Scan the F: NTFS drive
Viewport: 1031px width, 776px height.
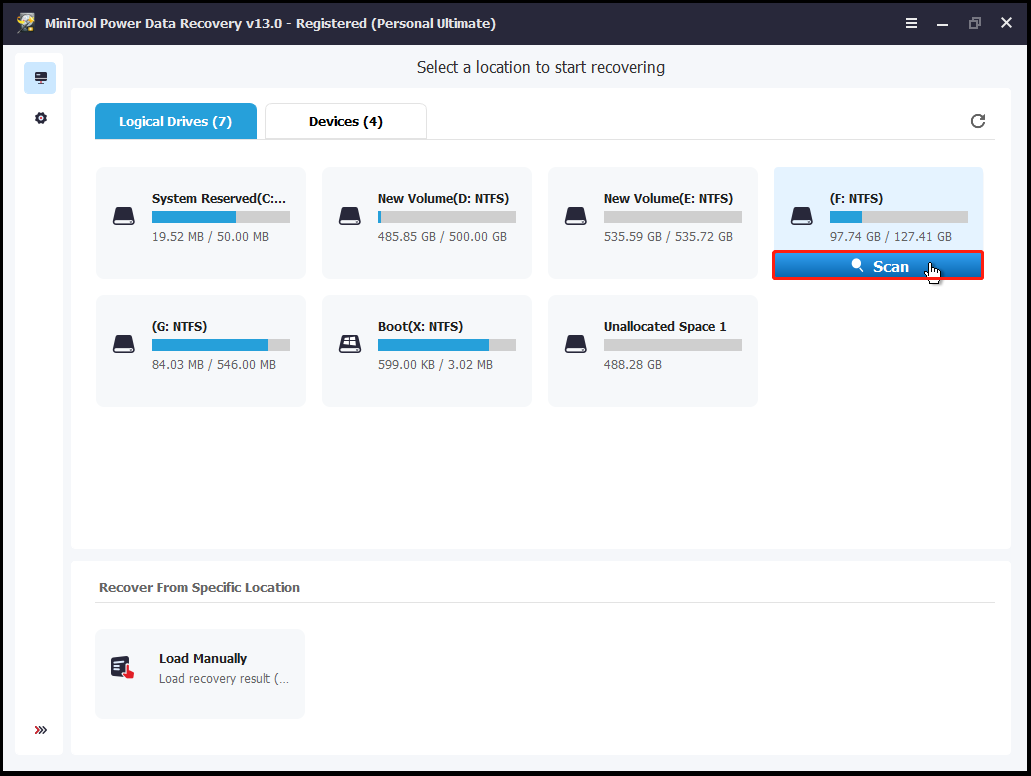pos(878,266)
